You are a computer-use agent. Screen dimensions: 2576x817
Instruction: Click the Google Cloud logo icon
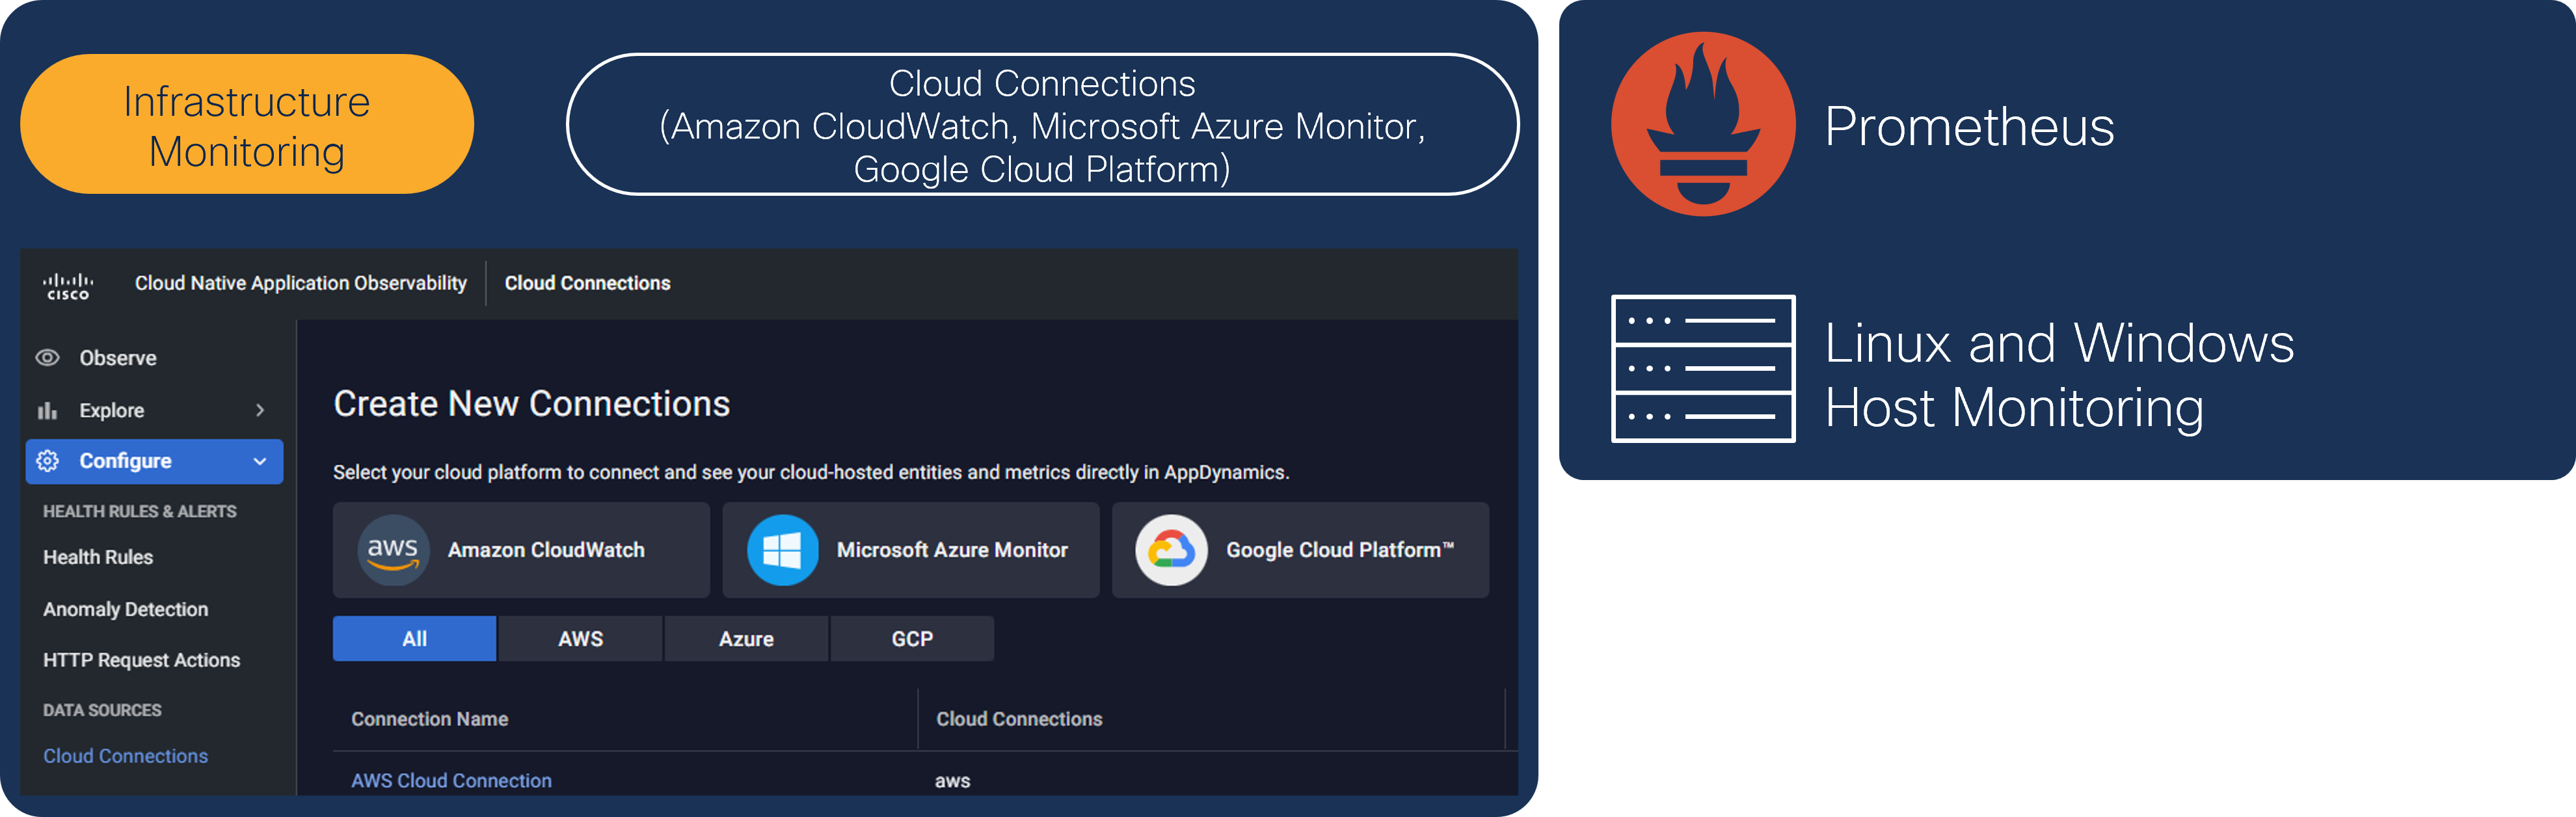pyautogui.click(x=1171, y=550)
